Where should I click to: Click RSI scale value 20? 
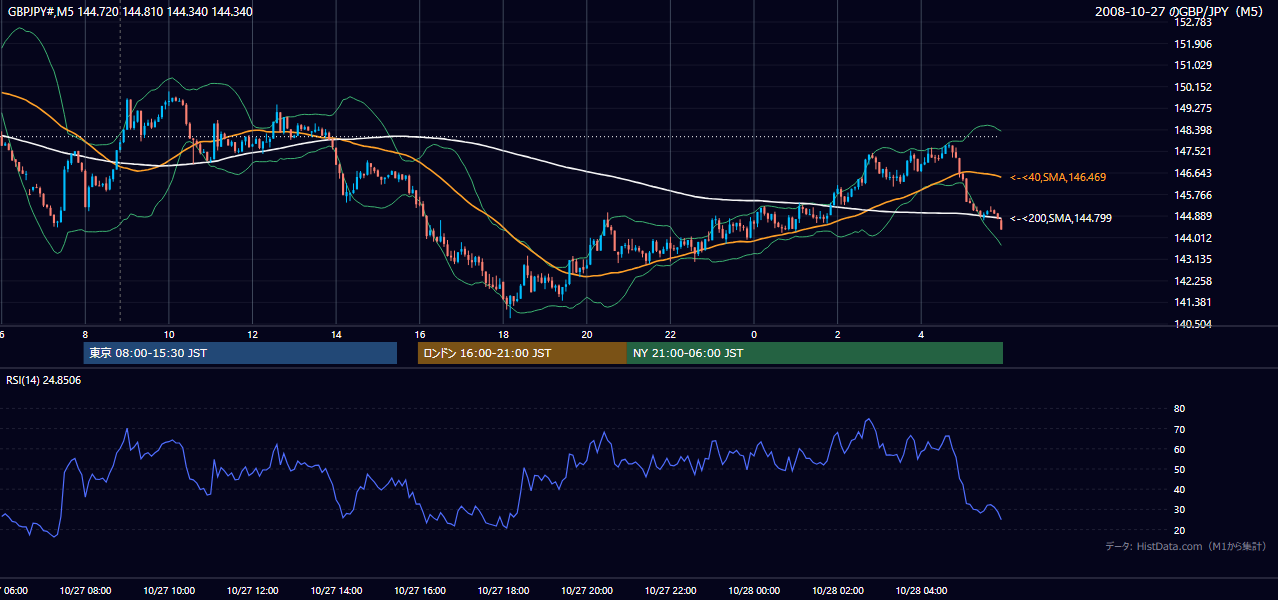[x=1179, y=530]
